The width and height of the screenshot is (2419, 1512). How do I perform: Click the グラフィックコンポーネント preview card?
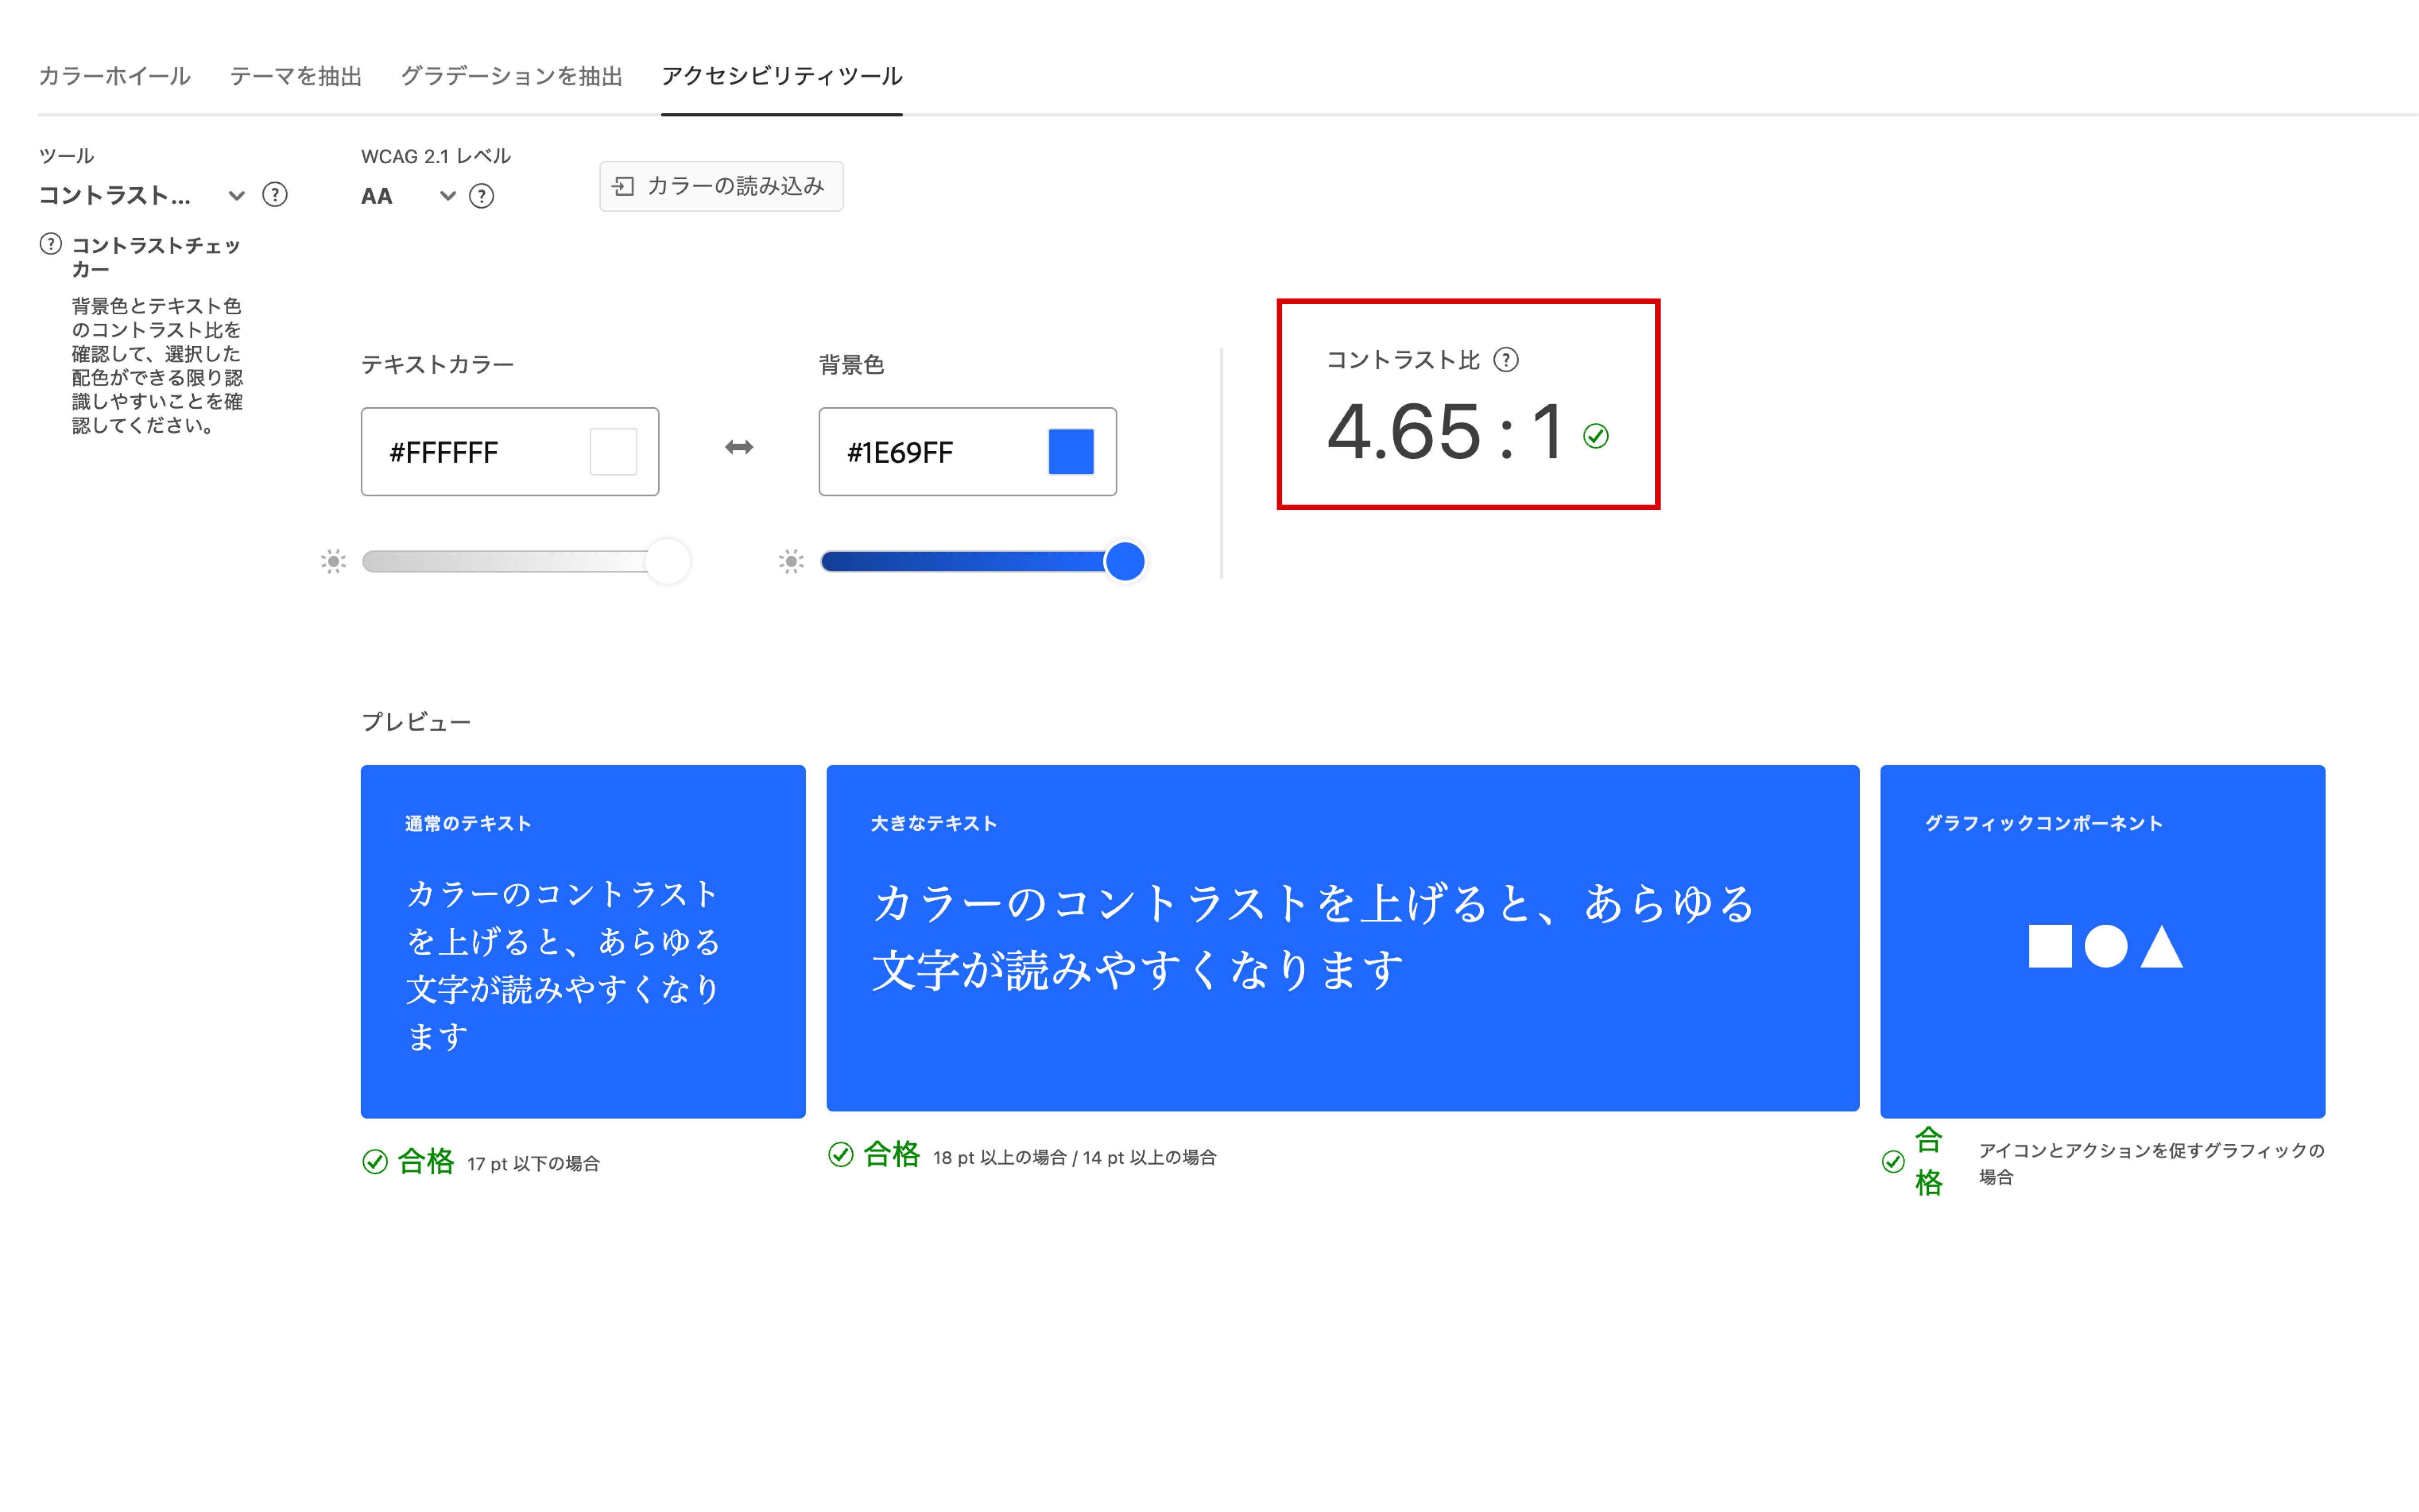pyautogui.click(x=2102, y=941)
